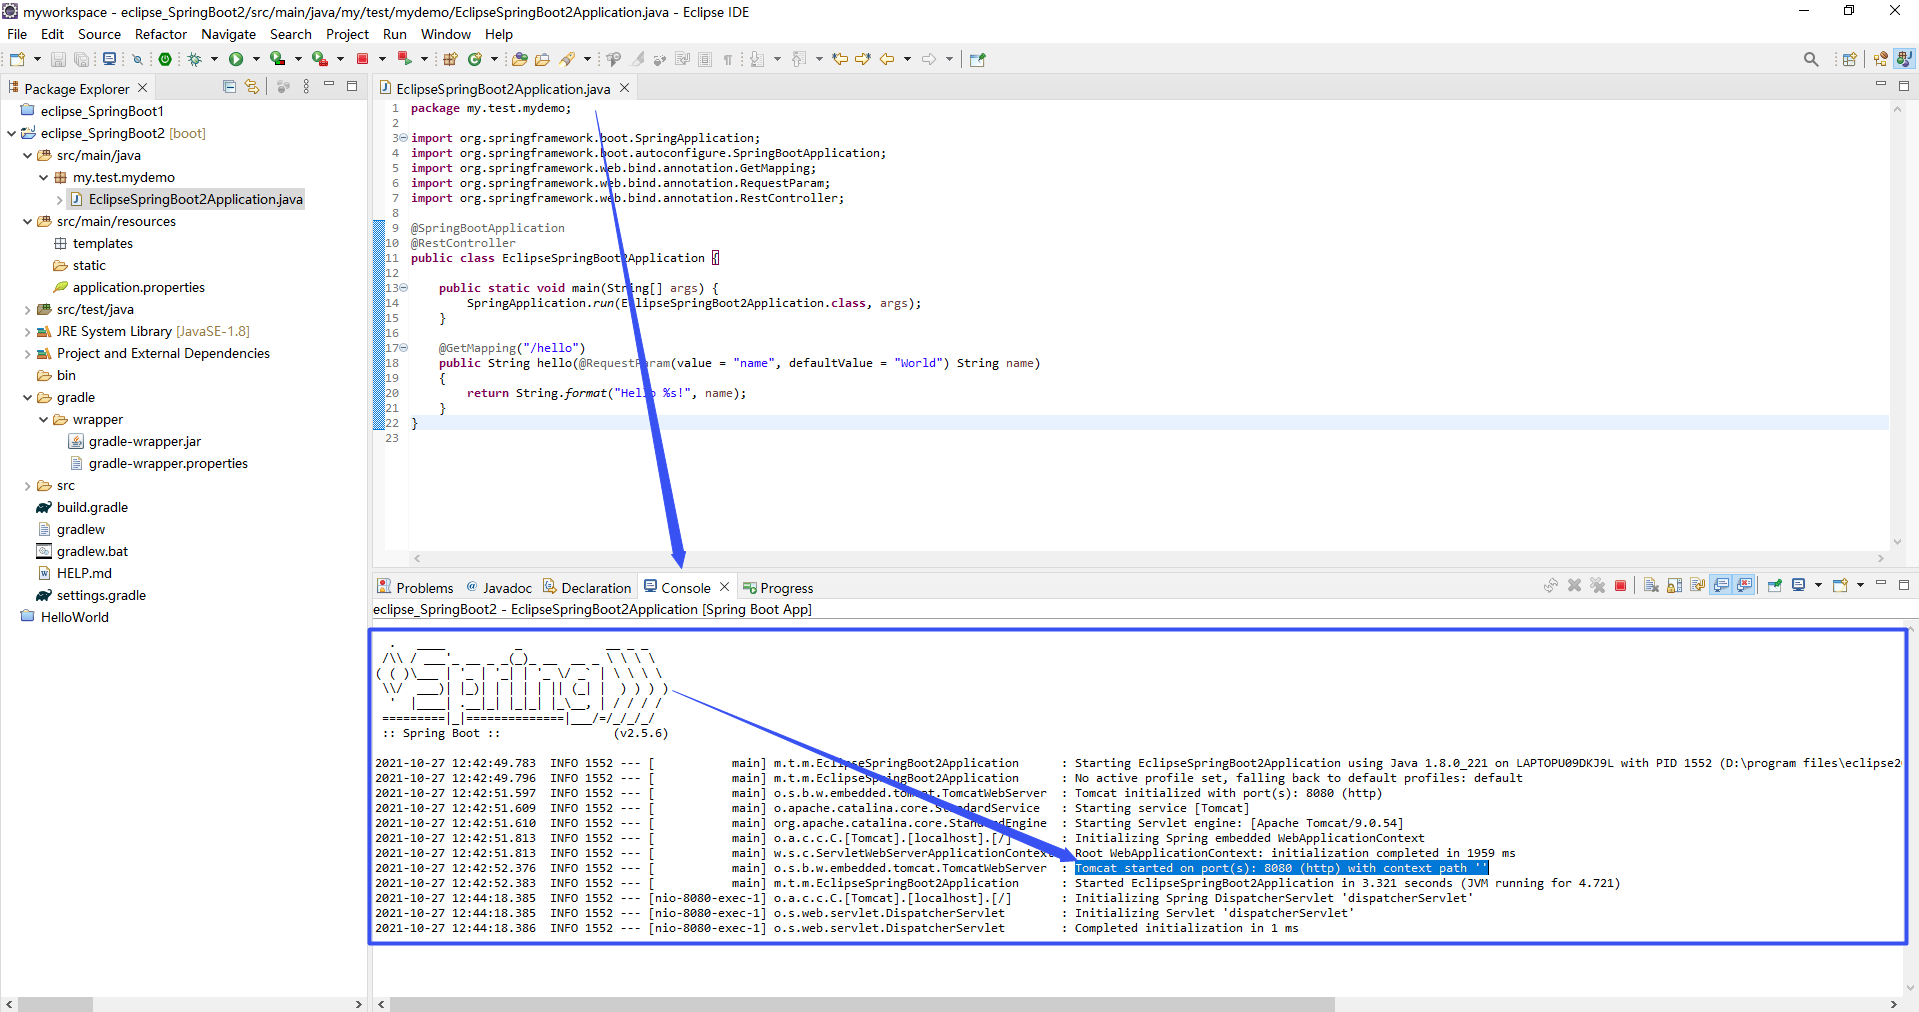Screen dimensions: 1919x1012
Task: Open the Refactor menu
Action: click(161, 34)
